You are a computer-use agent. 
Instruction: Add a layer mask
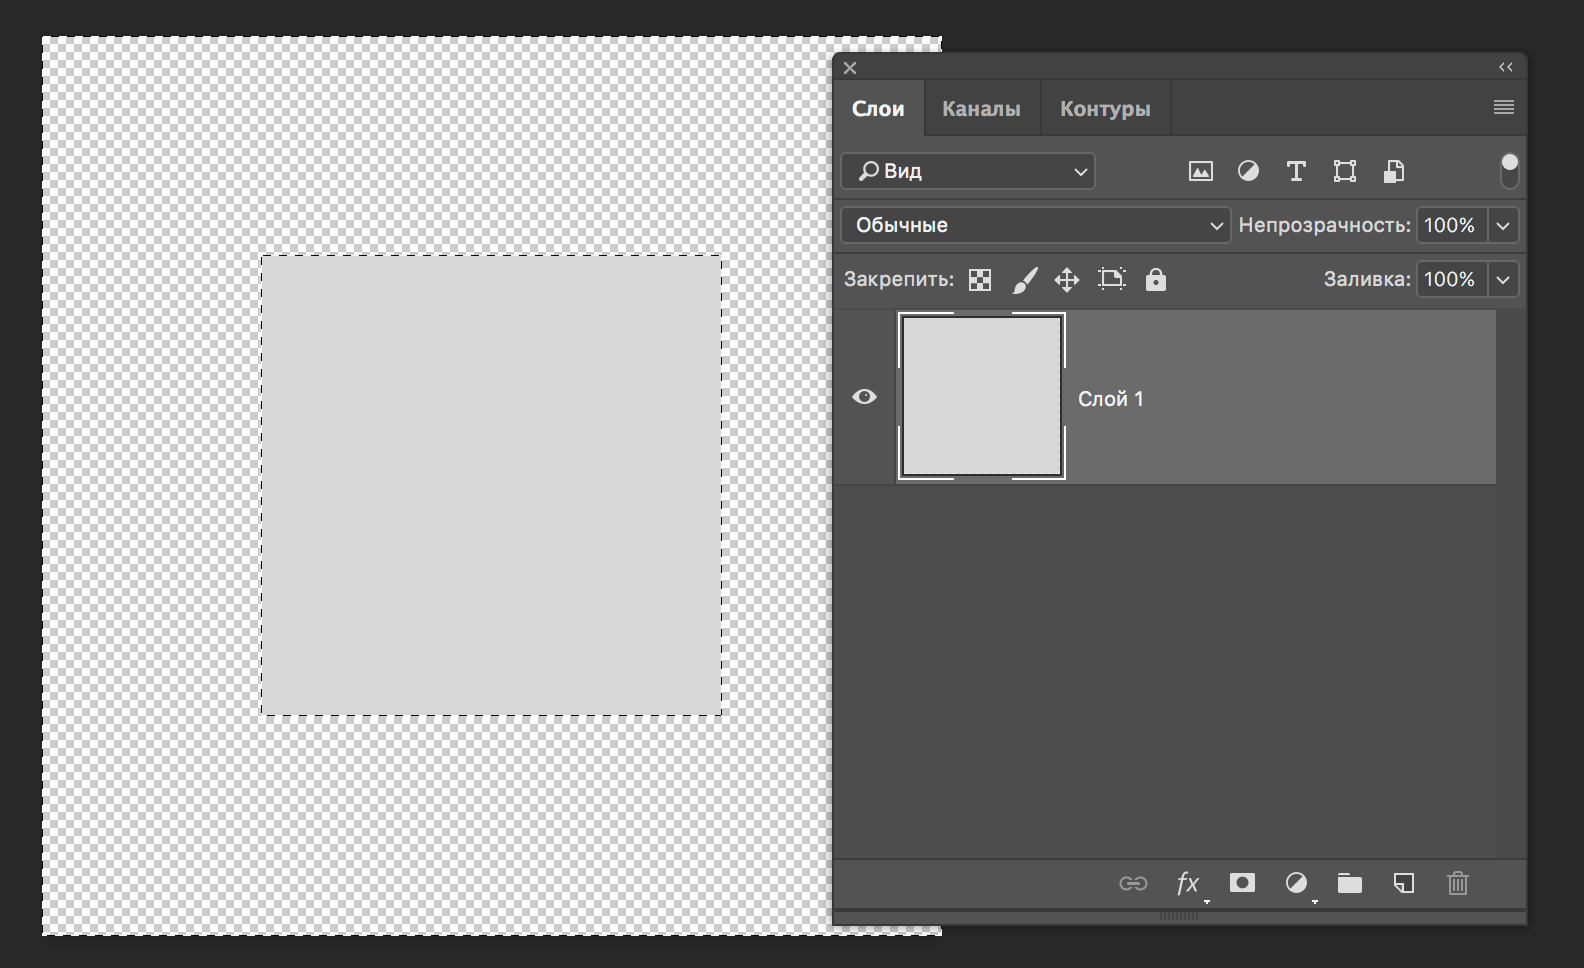tap(1242, 883)
